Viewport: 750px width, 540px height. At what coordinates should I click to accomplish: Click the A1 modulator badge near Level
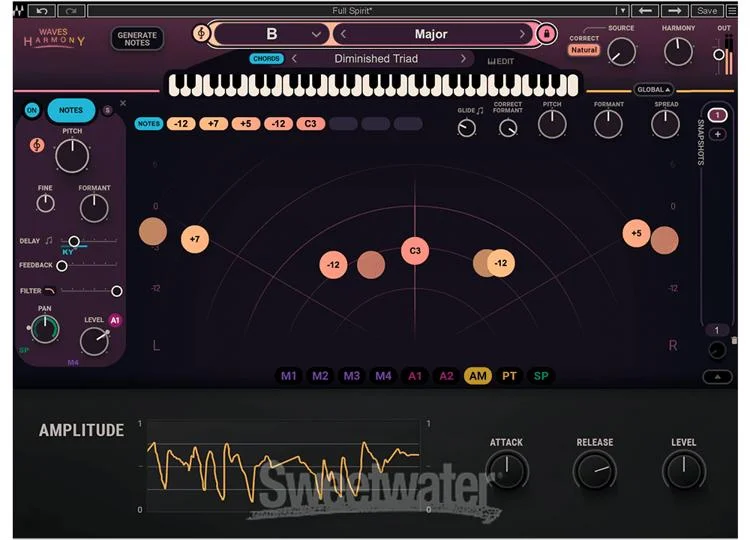pos(115,320)
